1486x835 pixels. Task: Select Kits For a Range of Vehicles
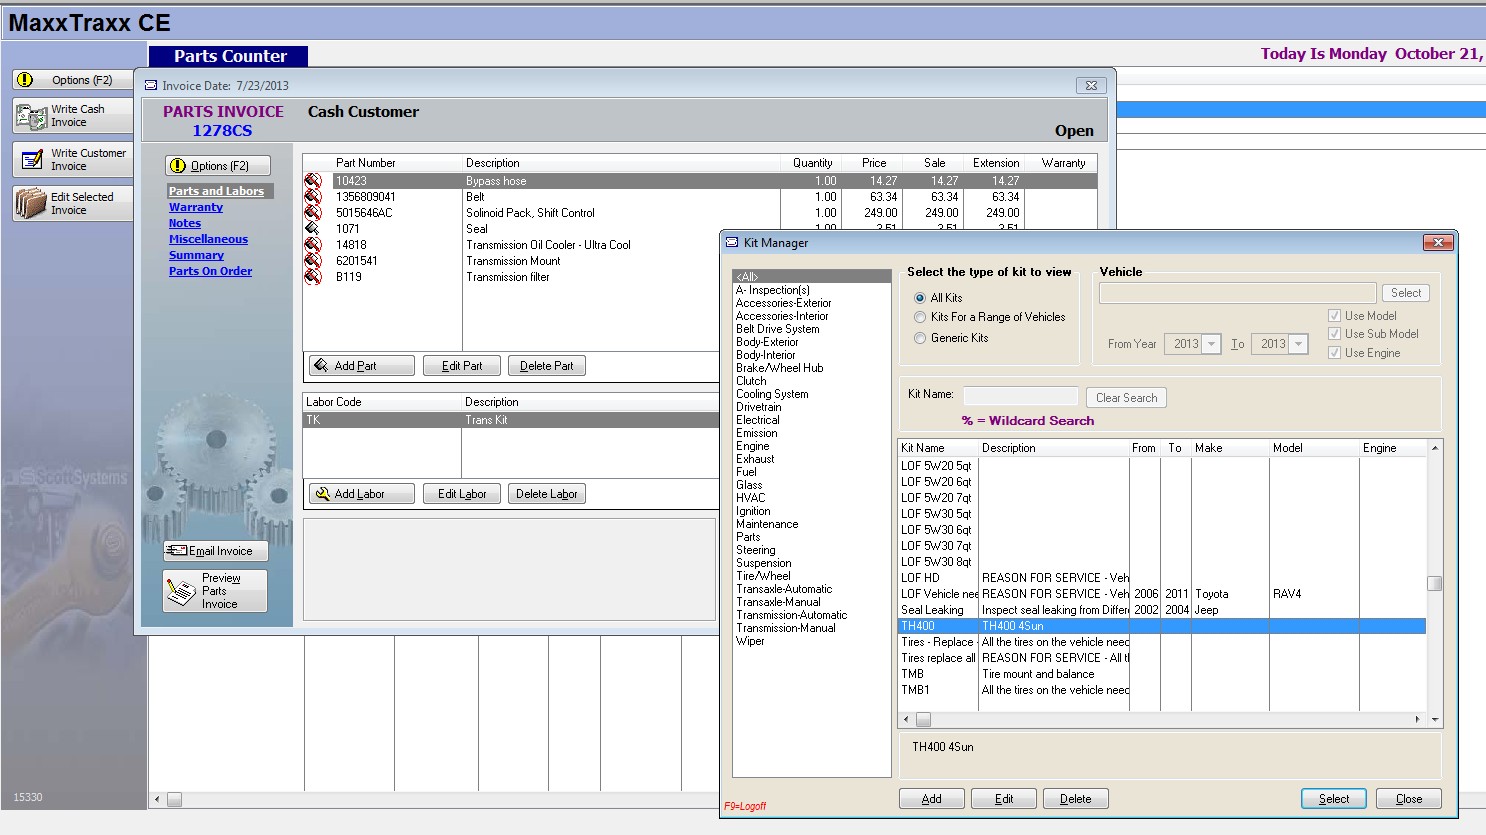(920, 317)
